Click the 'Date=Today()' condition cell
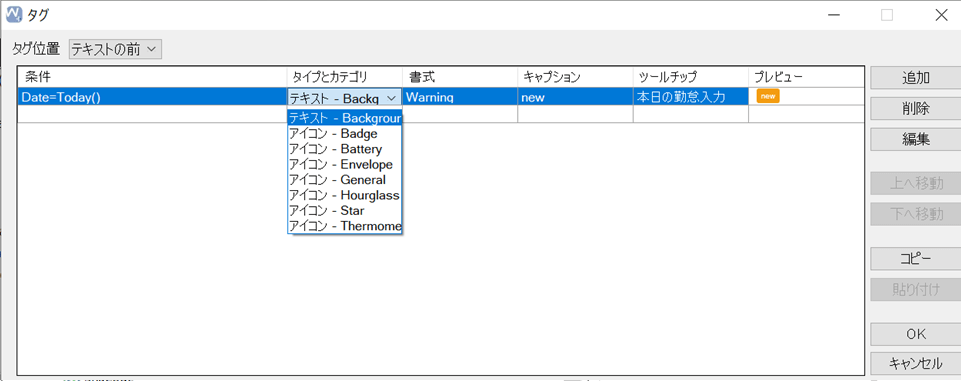The width and height of the screenshot is (961, 381). (x=152, y=97)
